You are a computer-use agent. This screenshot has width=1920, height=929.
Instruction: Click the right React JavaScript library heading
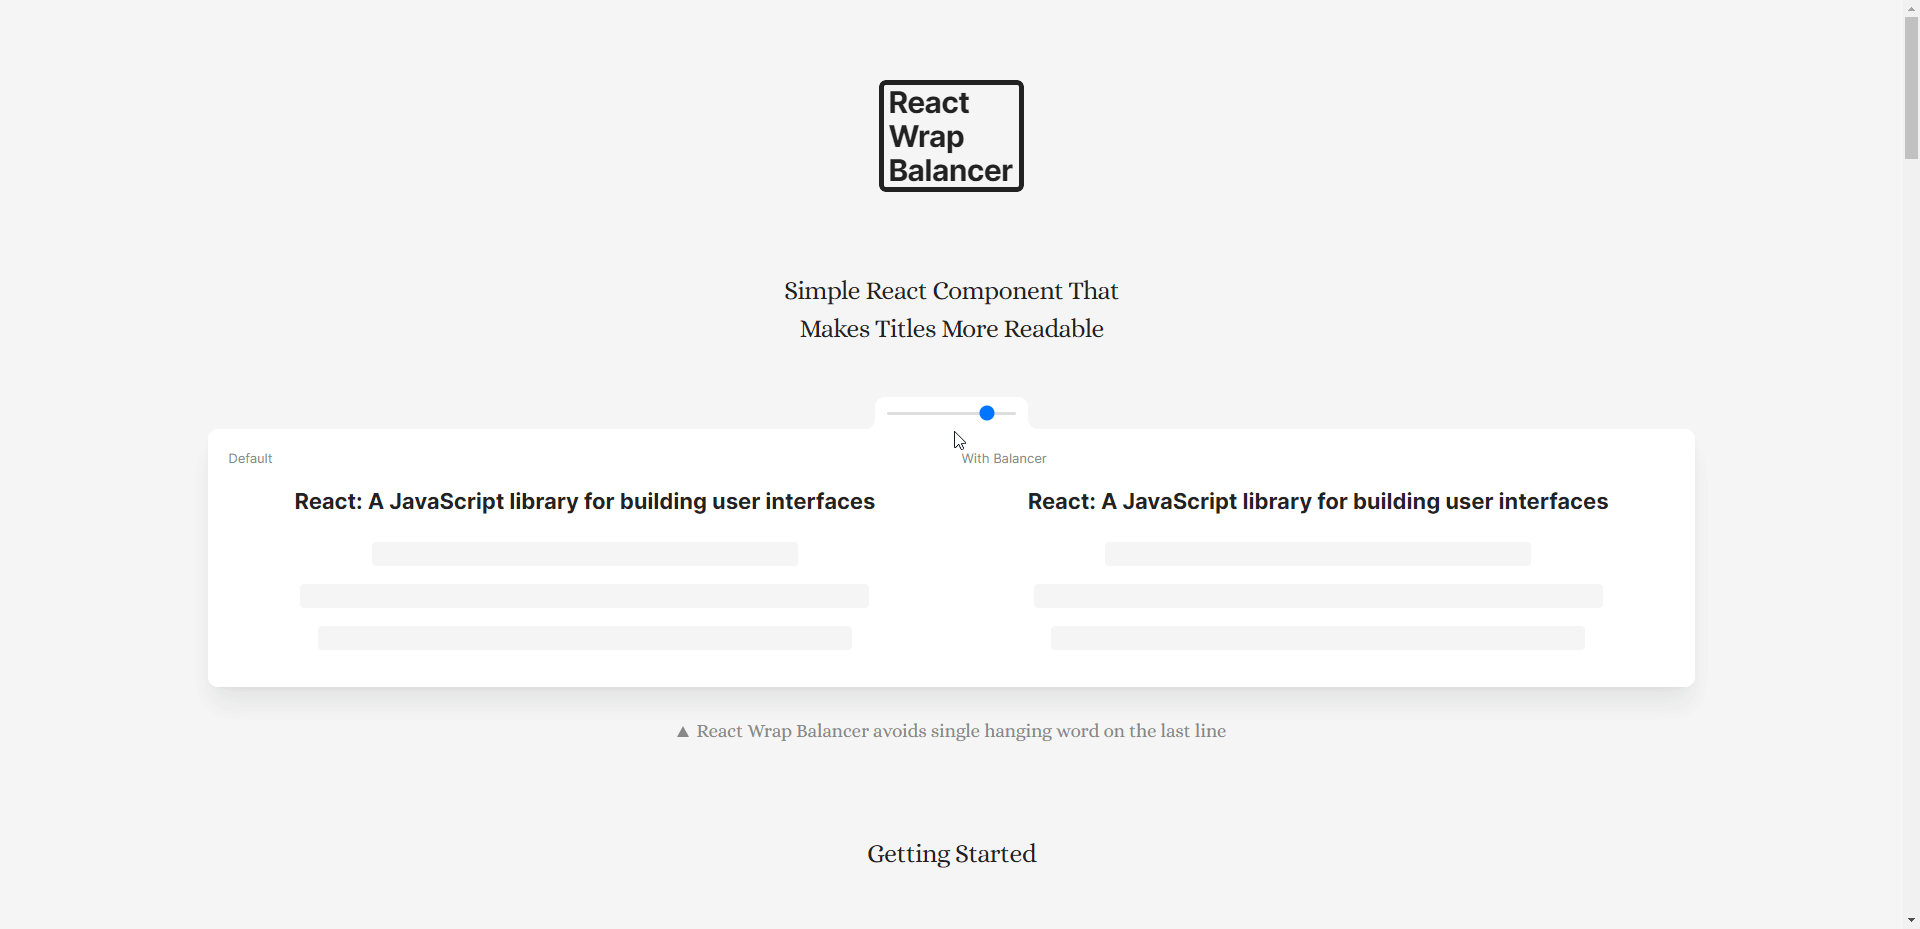coord(1317,501)
